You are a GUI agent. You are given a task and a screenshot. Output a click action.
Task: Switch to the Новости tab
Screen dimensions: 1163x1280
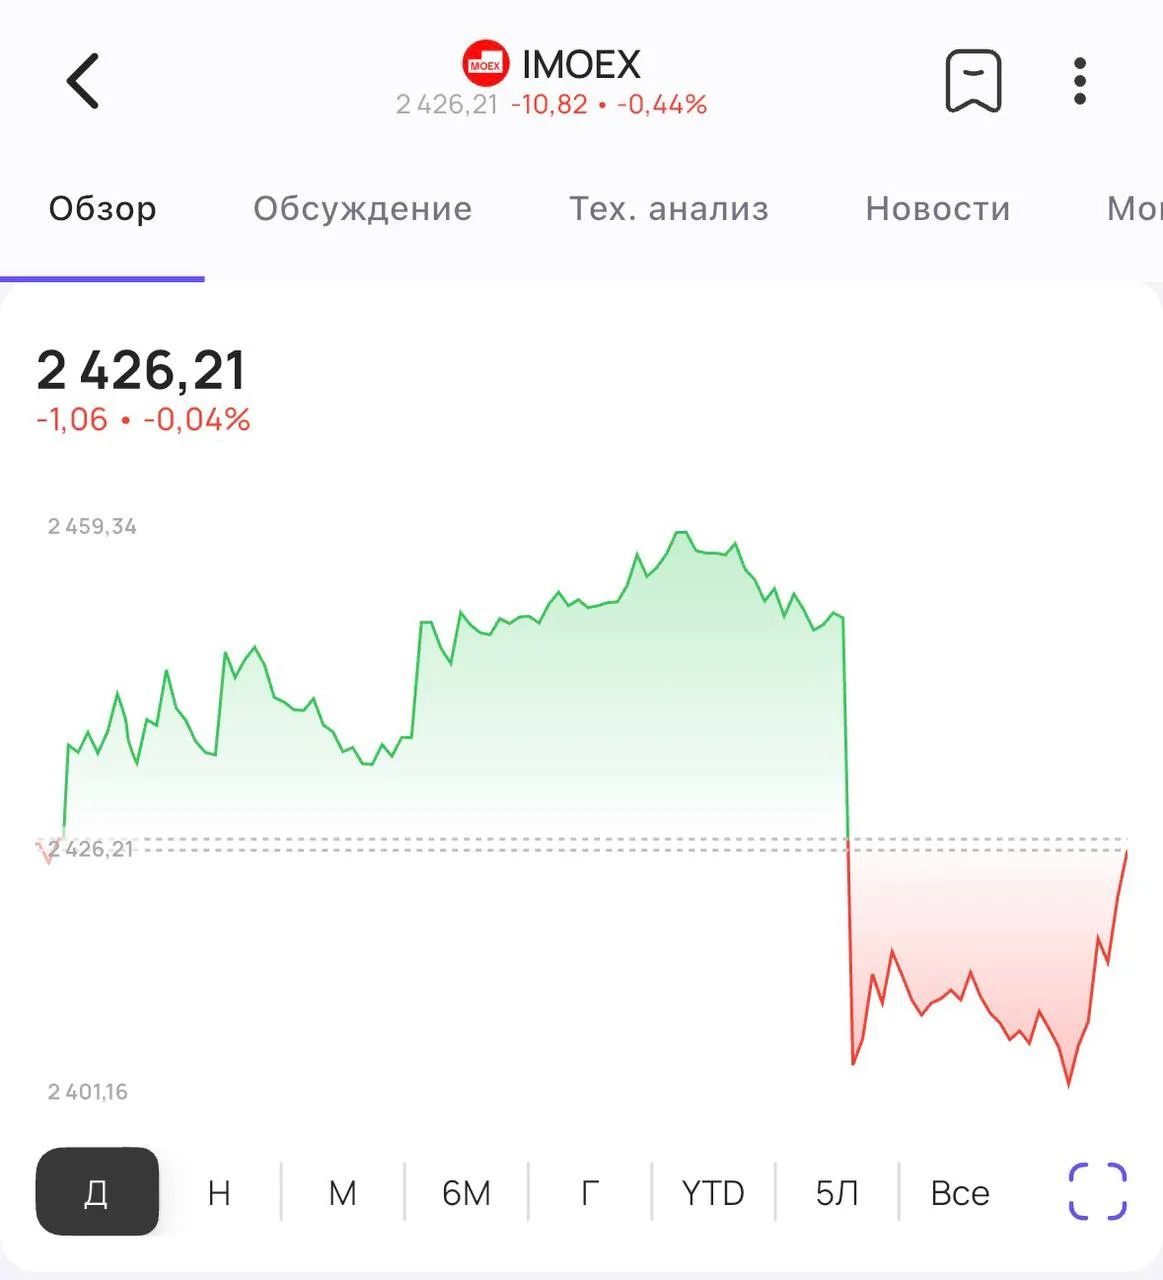point(938,209)
